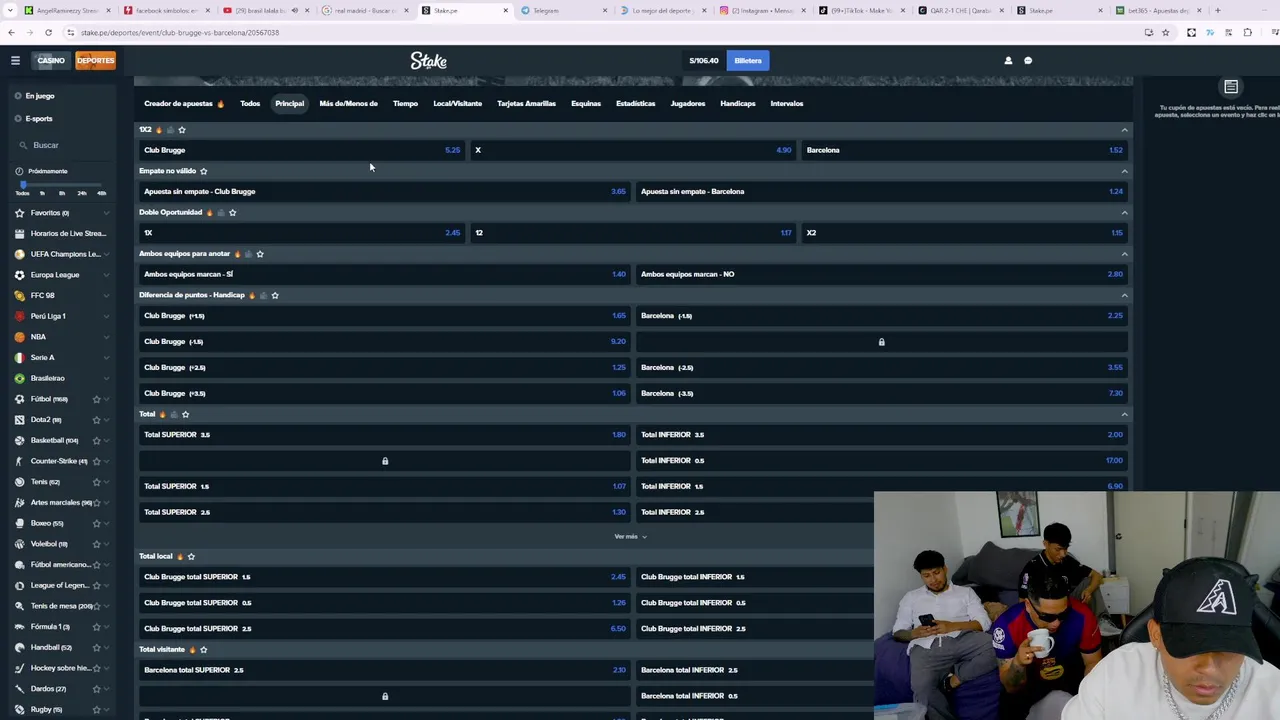The height and width of the screenshot is (720, 1280).
Task: Expand the Perú Liga 1 entry
Action: [x=106, y=316]
